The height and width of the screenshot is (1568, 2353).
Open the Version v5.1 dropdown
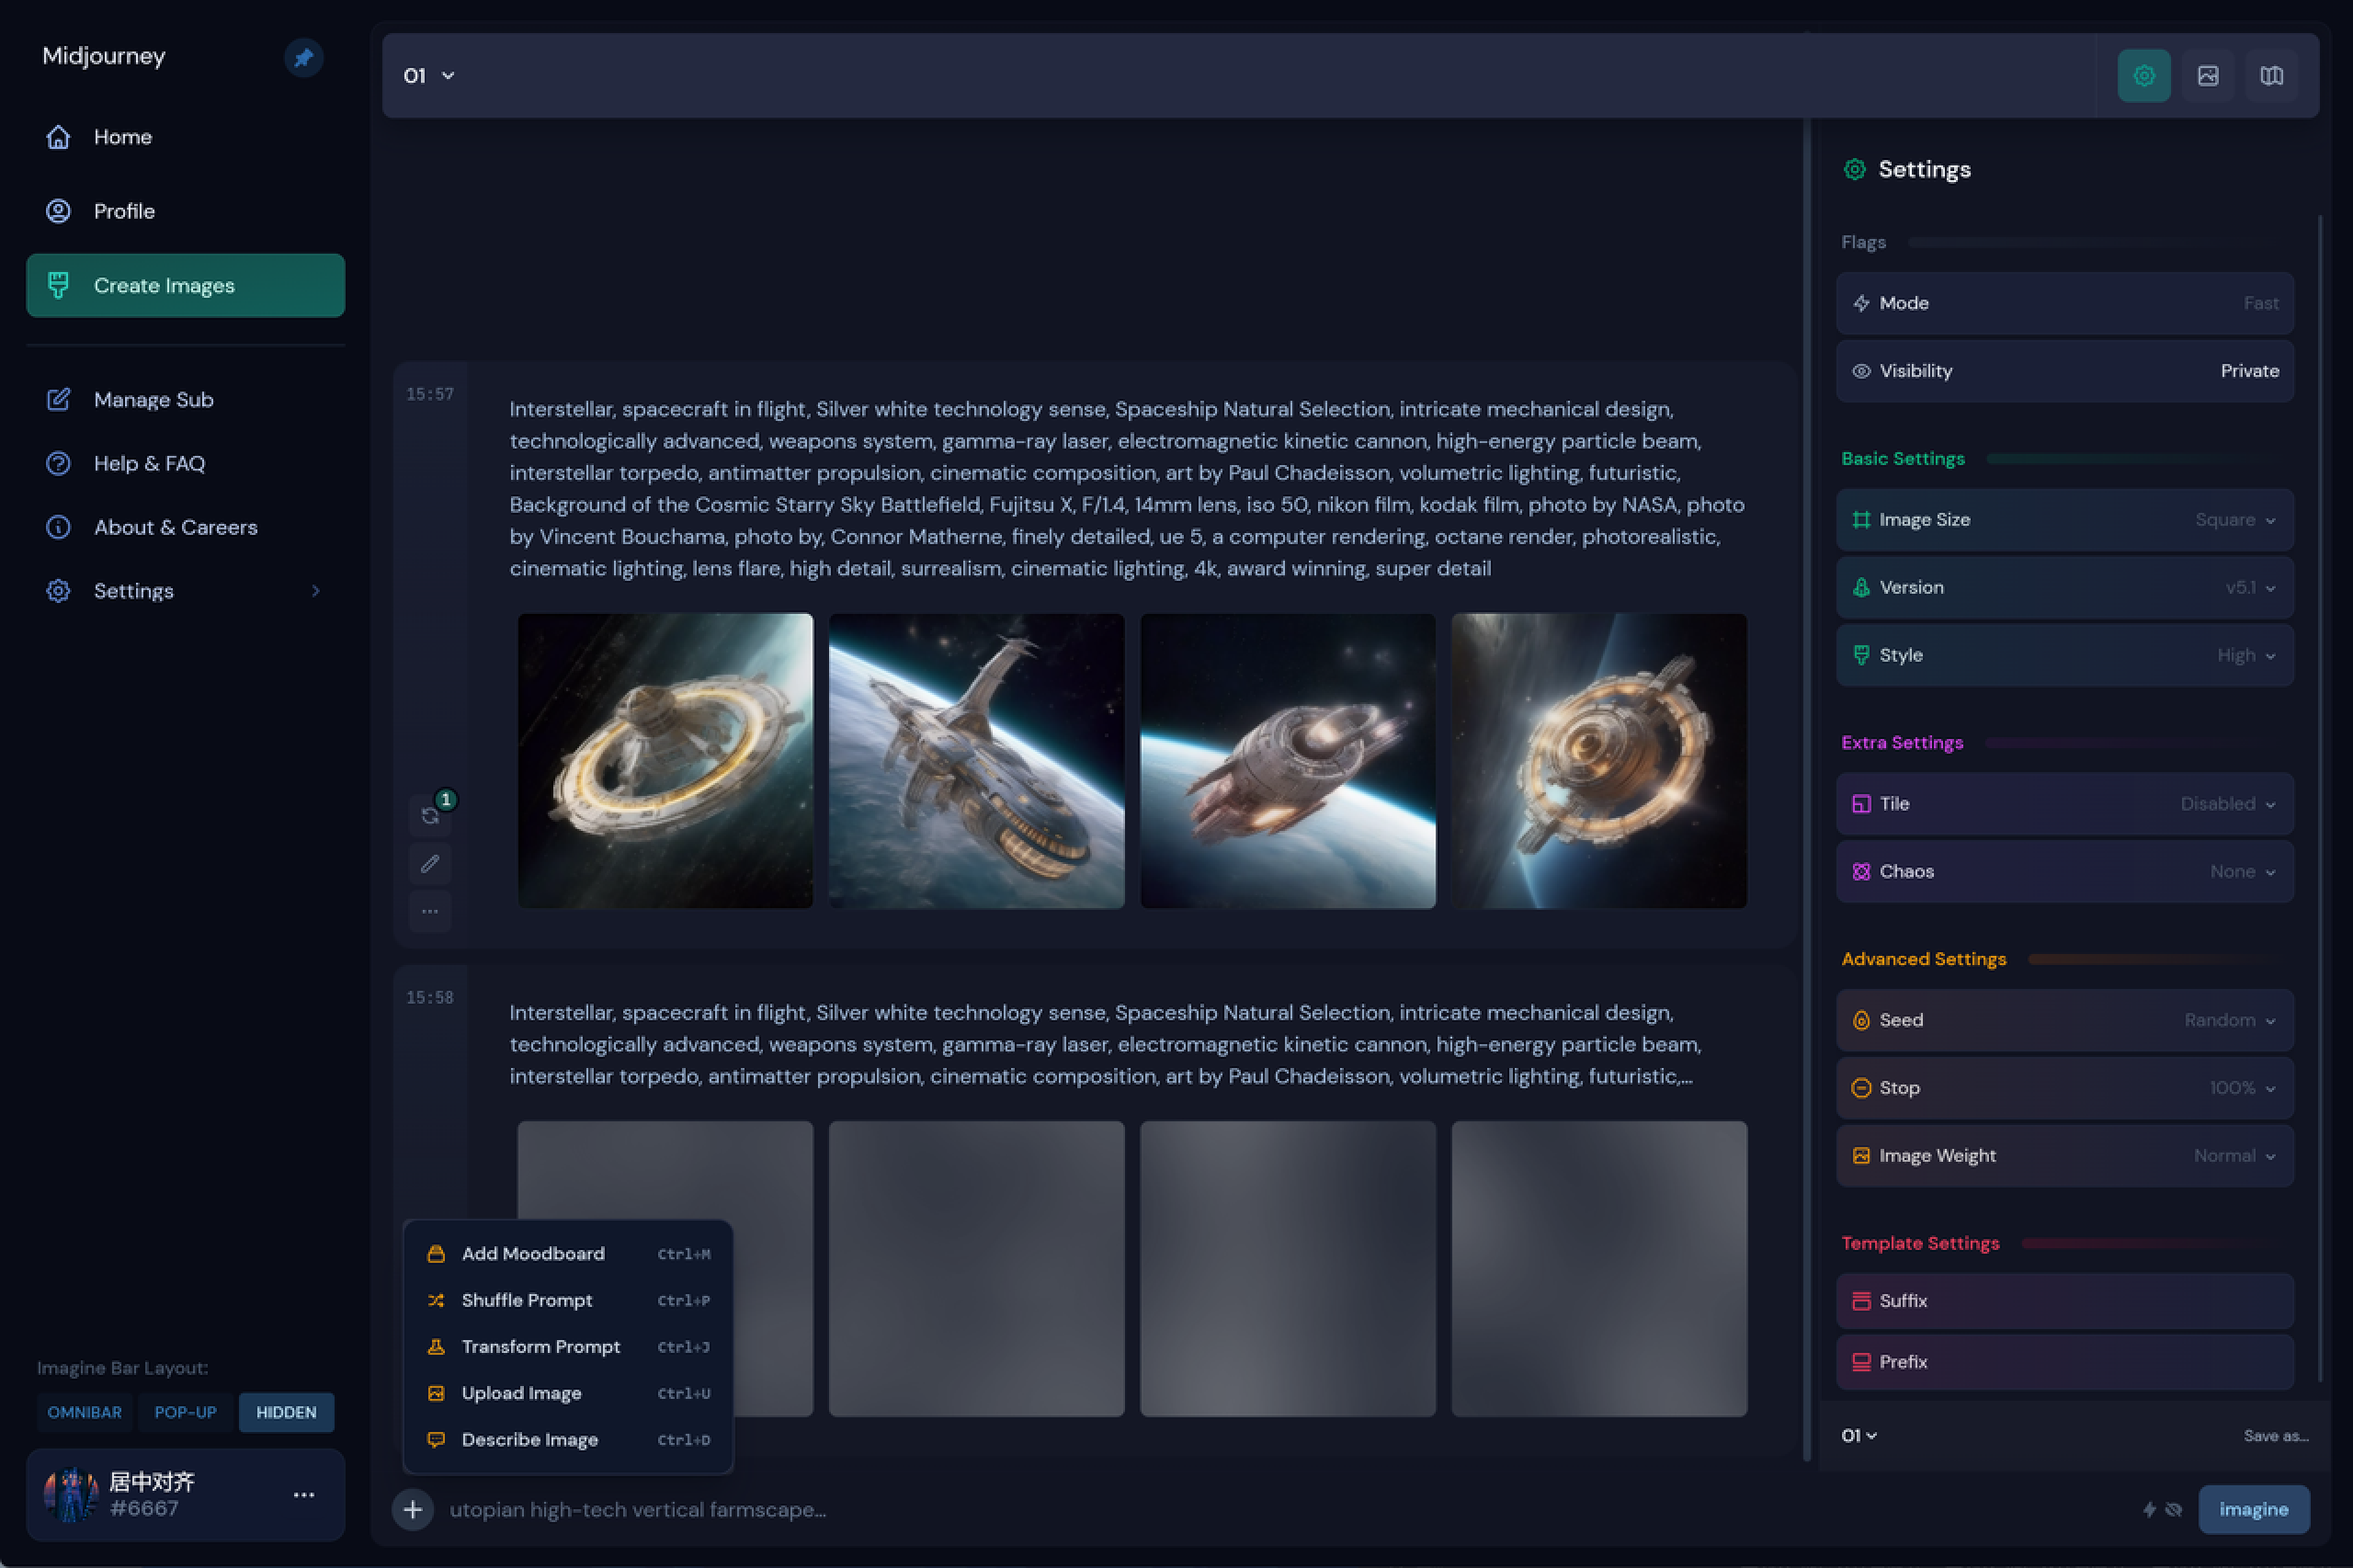pyautogui.click(x=2064, y=587)
